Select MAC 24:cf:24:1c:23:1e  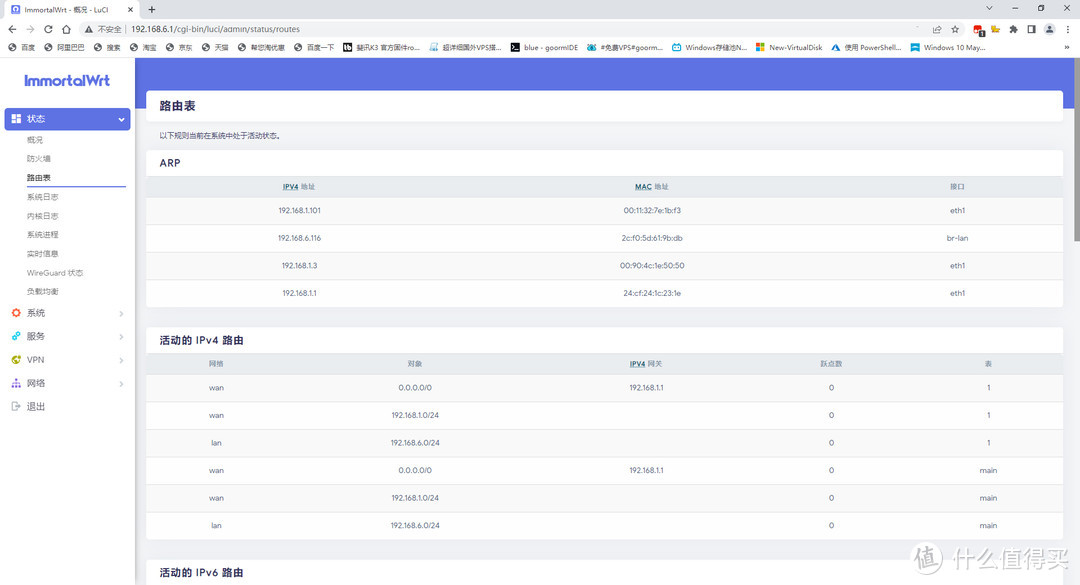click(652, 294)
